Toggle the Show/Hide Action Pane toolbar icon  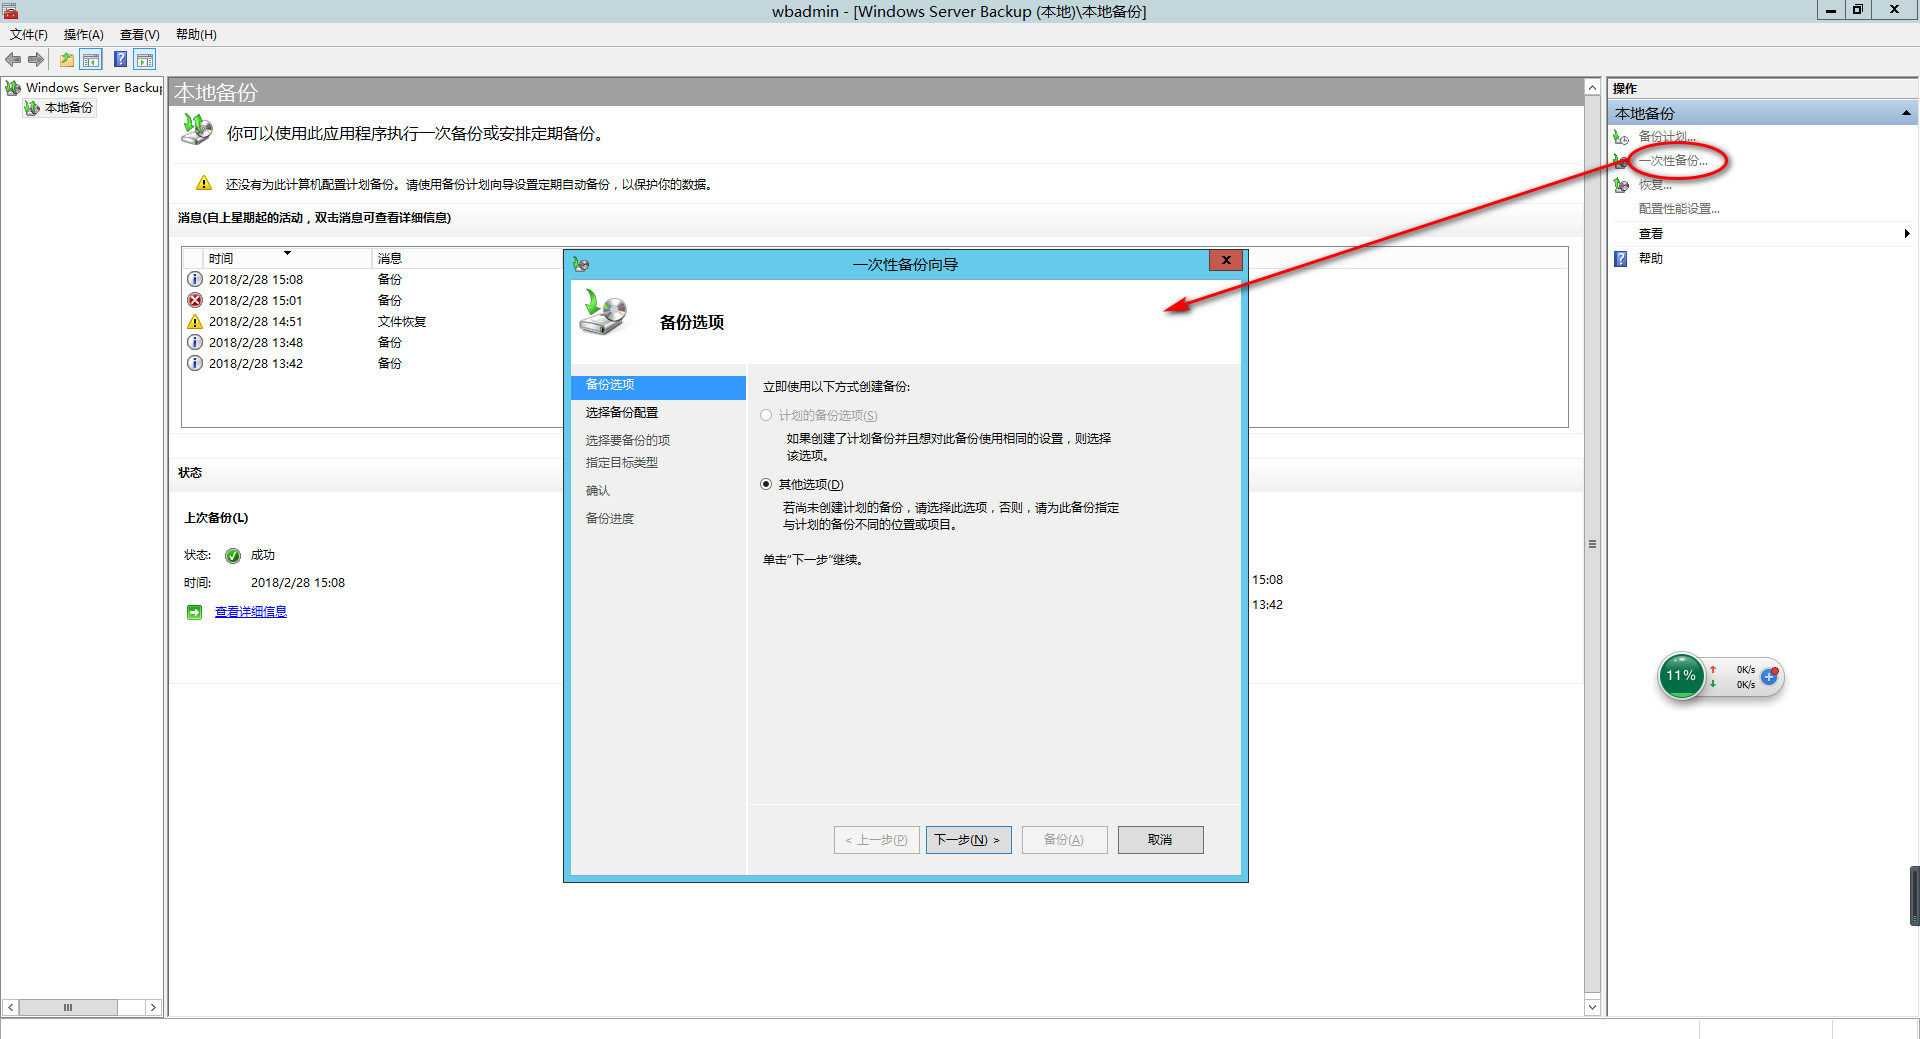coord(145,60)
